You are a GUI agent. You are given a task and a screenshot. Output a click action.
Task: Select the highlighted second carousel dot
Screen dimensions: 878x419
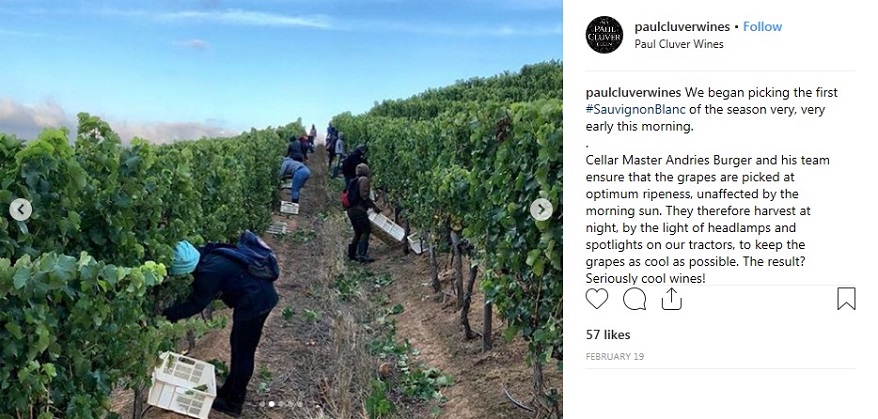(272, 404)
